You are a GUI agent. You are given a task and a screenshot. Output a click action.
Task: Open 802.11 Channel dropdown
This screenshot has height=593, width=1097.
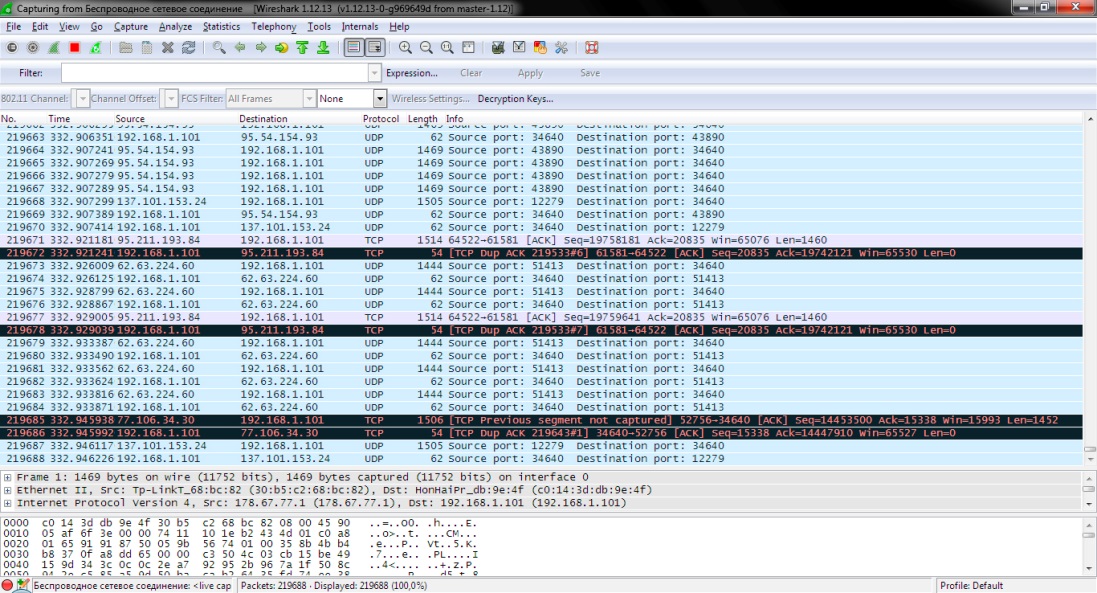[83, 99]
